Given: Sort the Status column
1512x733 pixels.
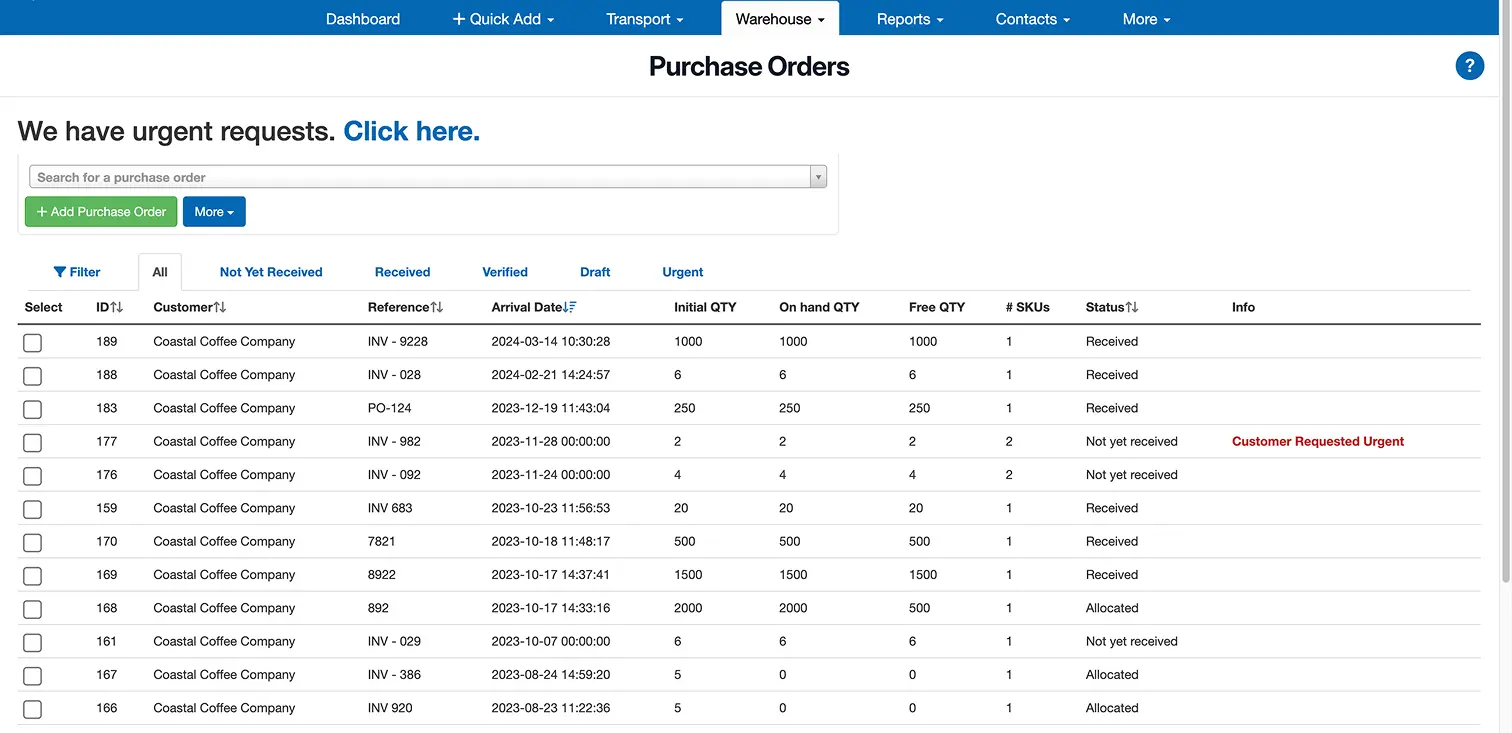Looking at the screenshot, I should pos(1132,307).
